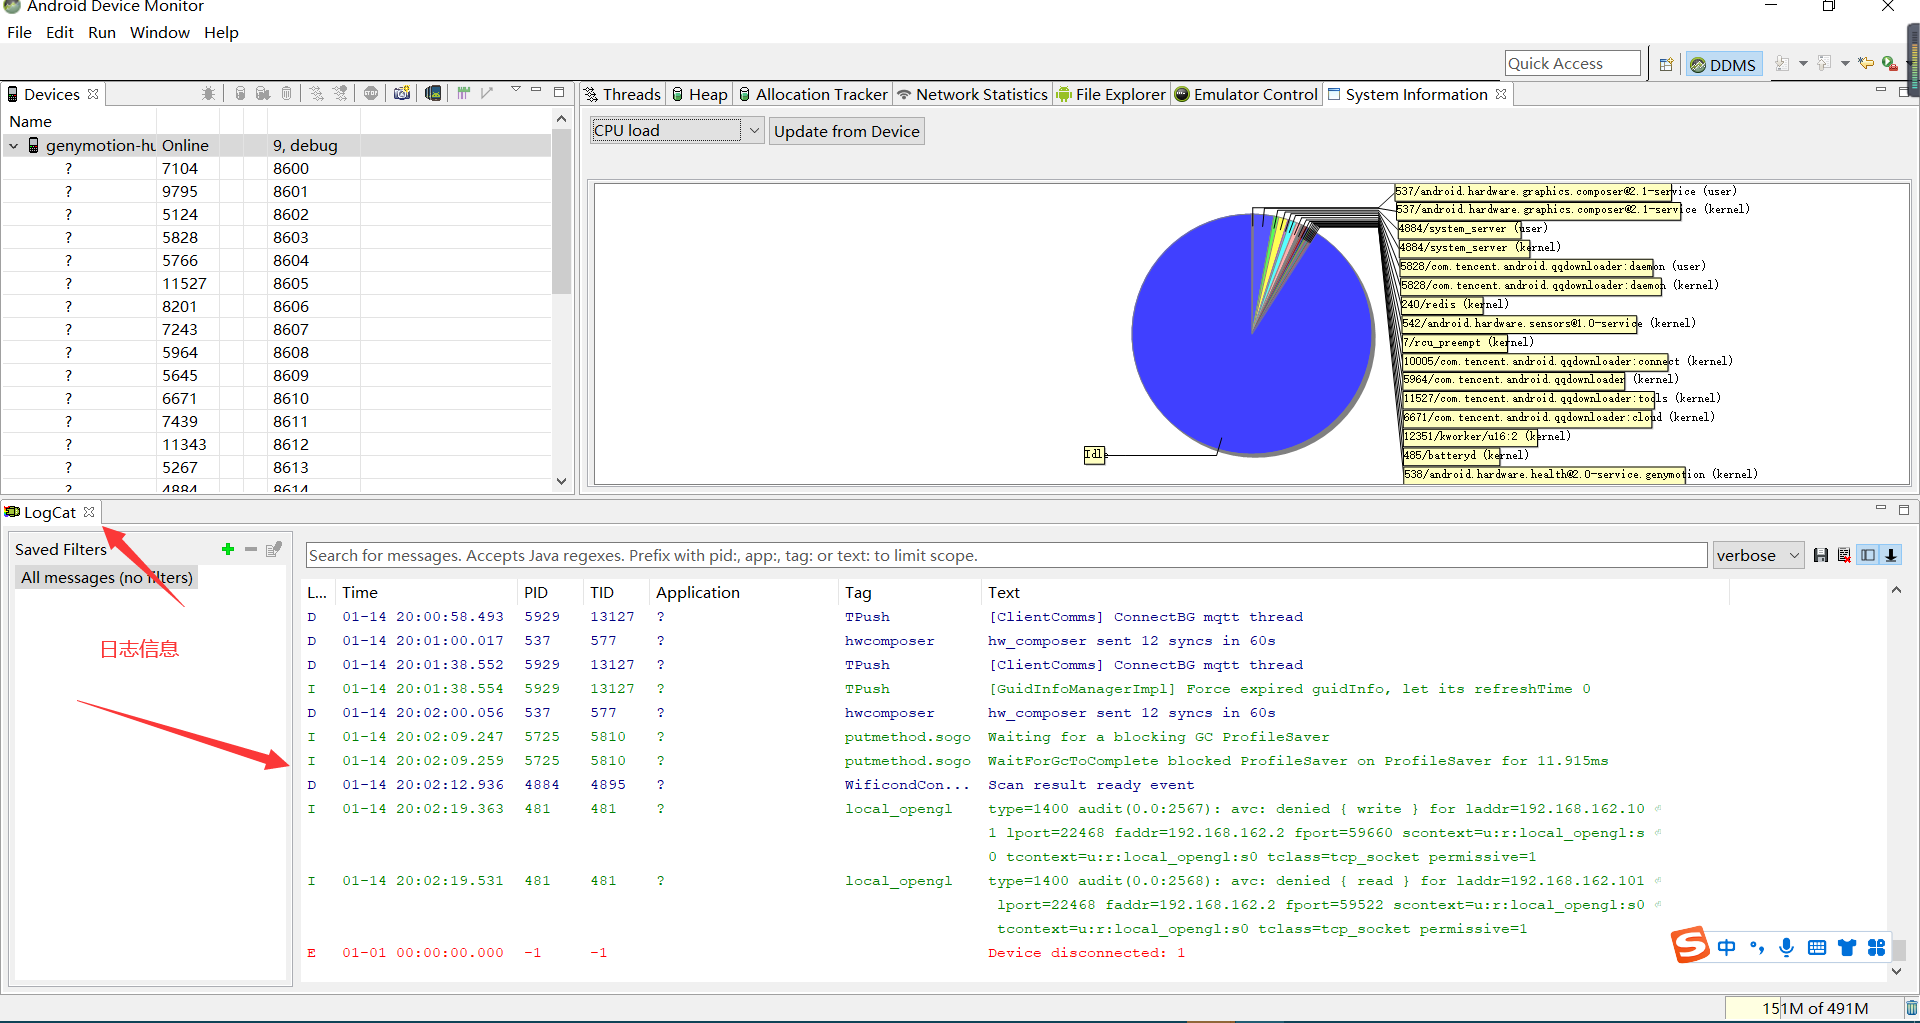The width and height of the screenshot is (1920, 1023).
Task: Click the debug process bug icon
Action: (x=208, y=93)
